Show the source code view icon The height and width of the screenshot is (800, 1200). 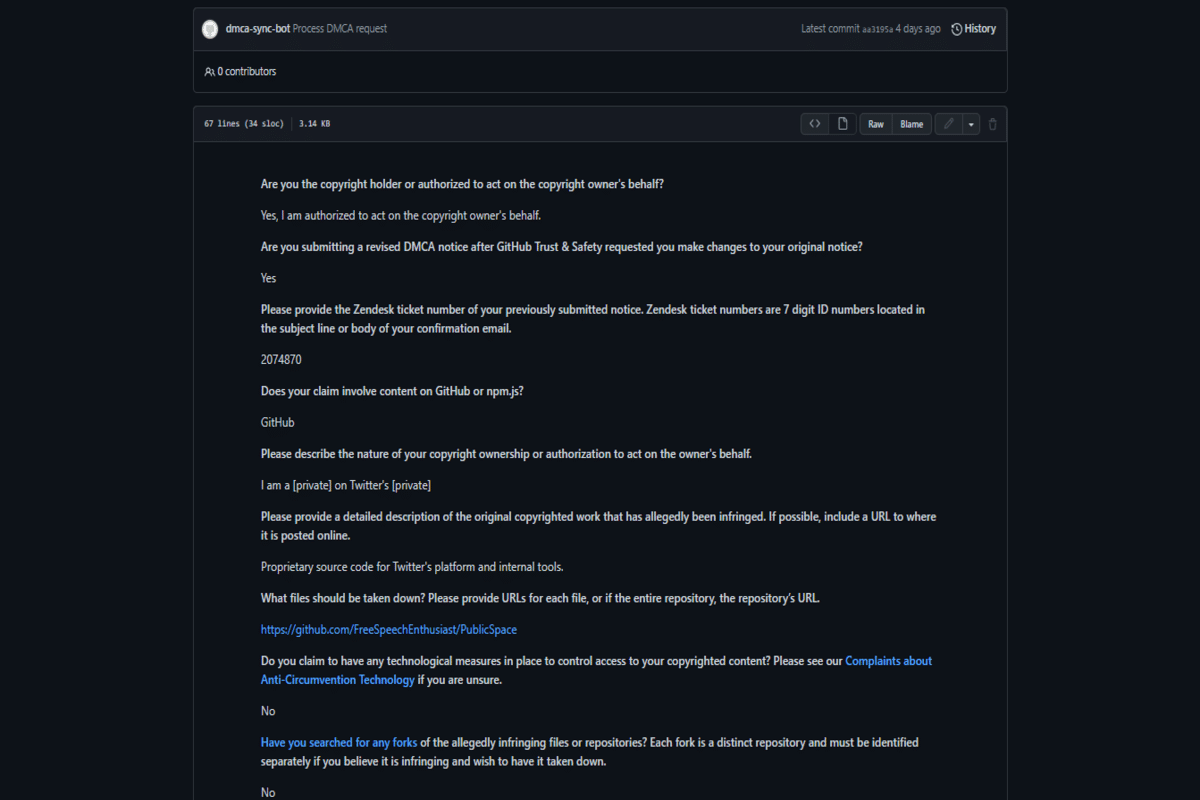[815, 124]
